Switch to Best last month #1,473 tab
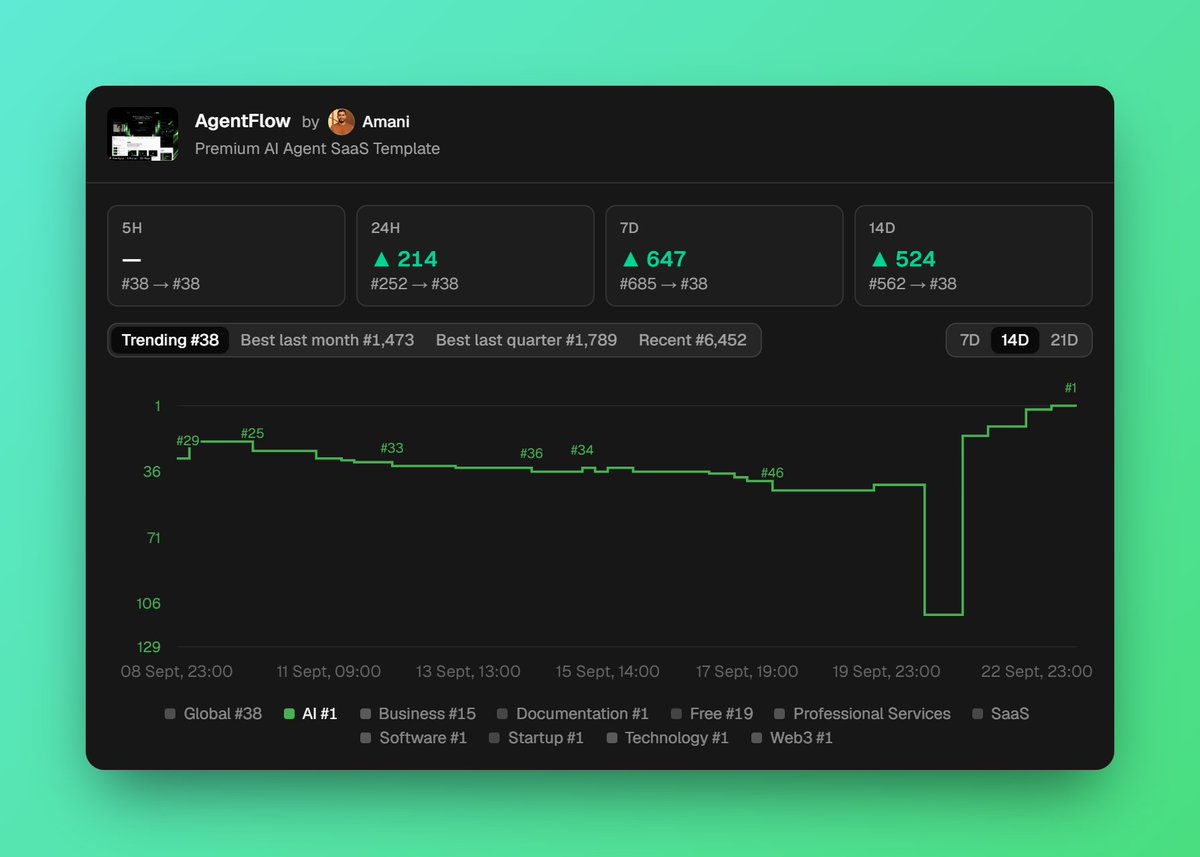This screenshot has width=1200, height=857. click(x=327, y=340)
